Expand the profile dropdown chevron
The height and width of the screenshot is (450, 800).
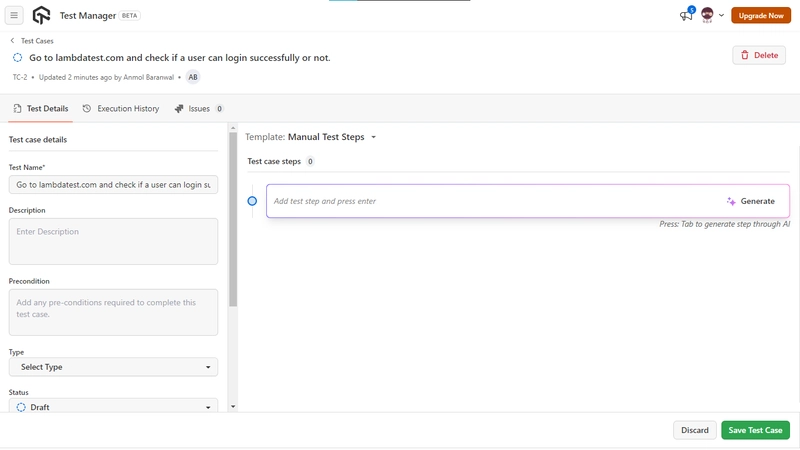[721, 15]
